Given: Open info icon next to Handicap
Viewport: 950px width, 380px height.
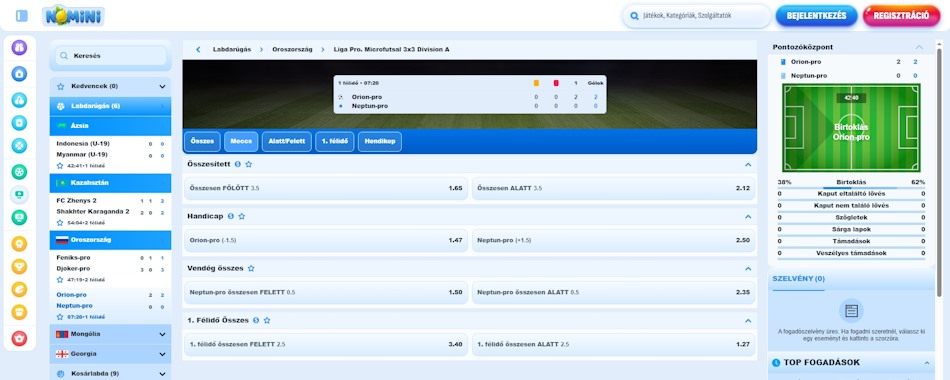Looking at the screenshot, I should (231, 216).
